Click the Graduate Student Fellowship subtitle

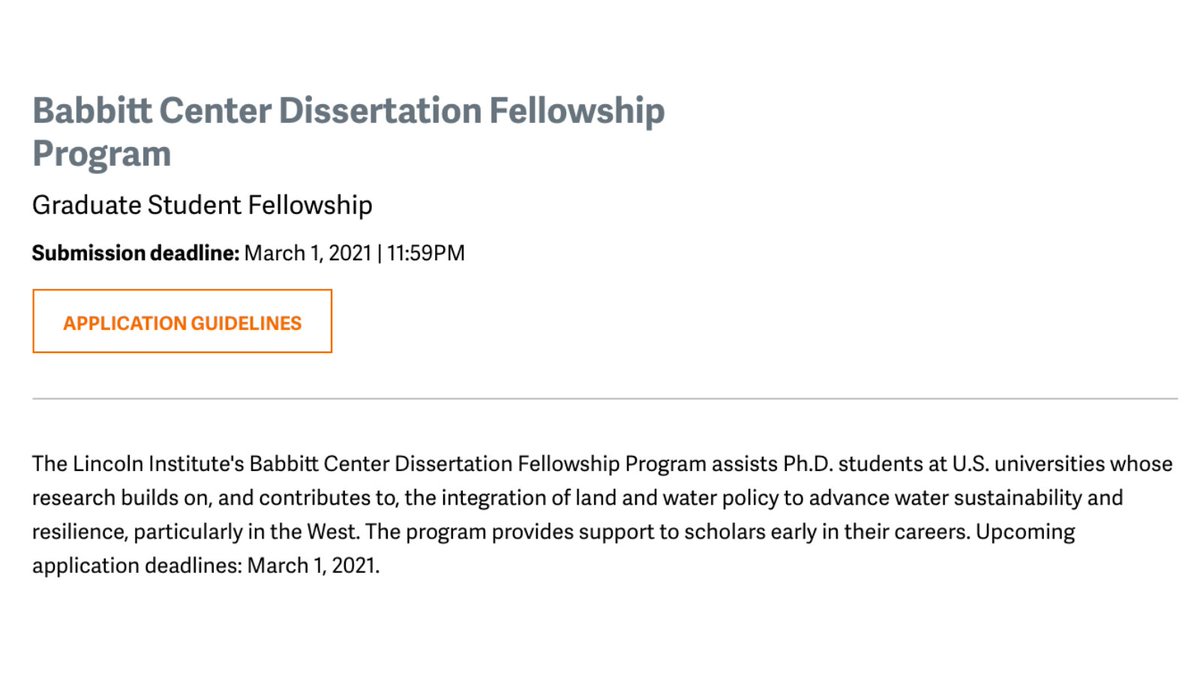click(202, 205)
